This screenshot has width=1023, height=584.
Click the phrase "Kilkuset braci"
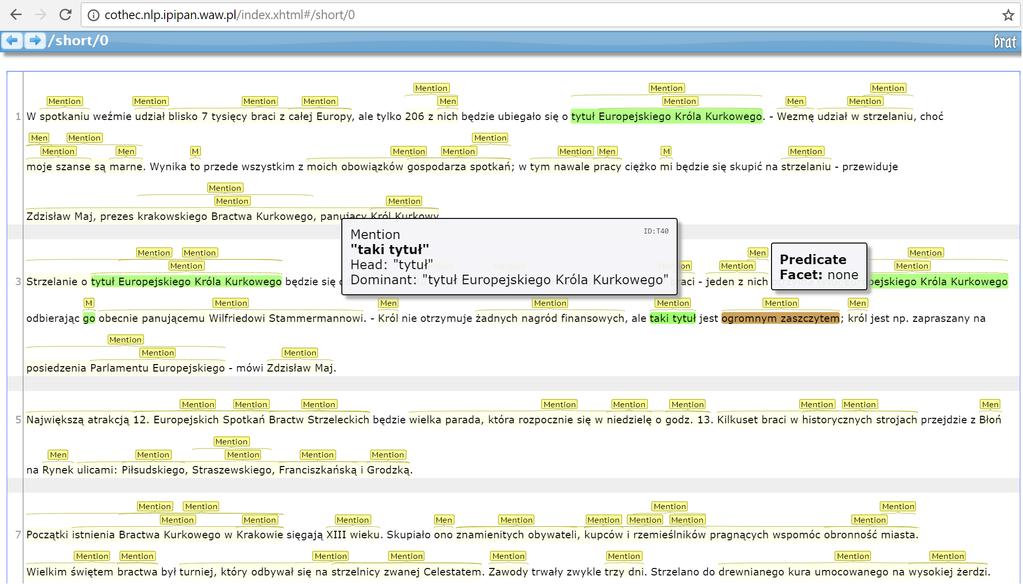pyautogui.click(x=752, y=420)
